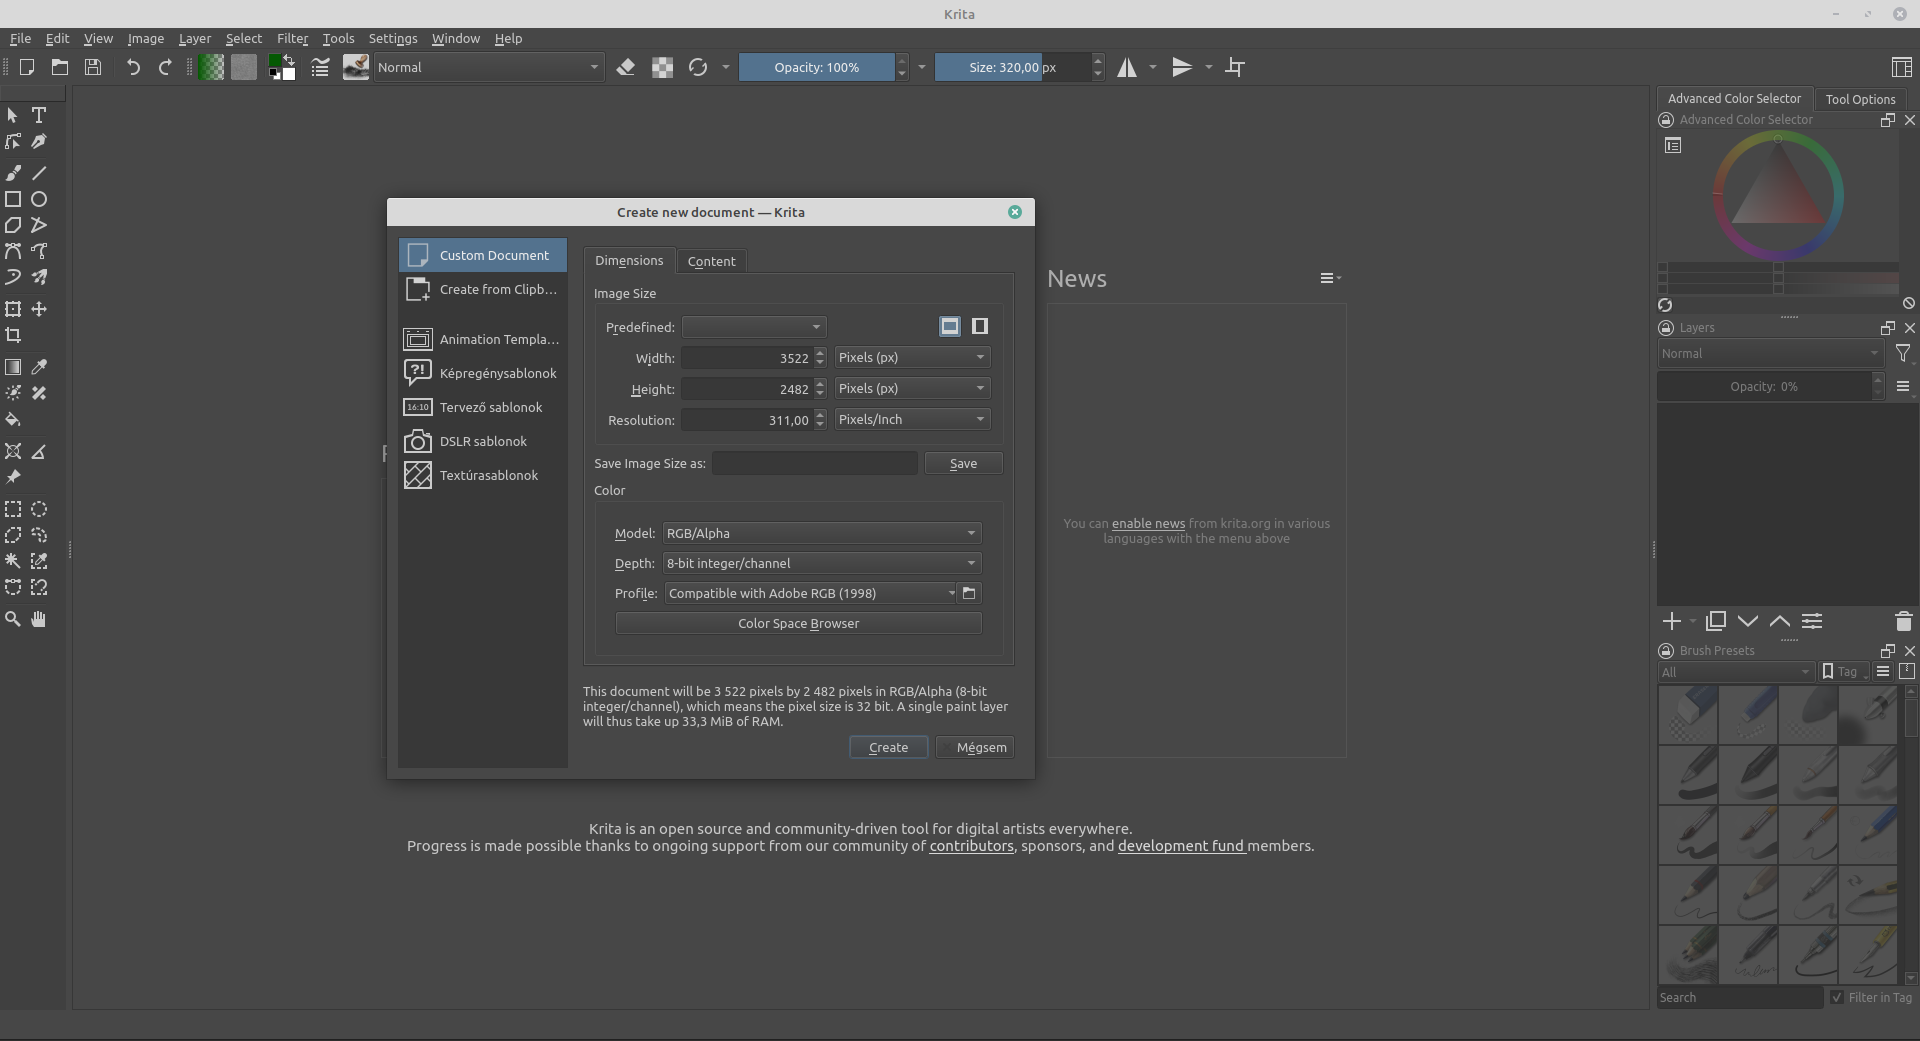Click the Create button
The image size is (1920, 1041).
tap(888, 747)
